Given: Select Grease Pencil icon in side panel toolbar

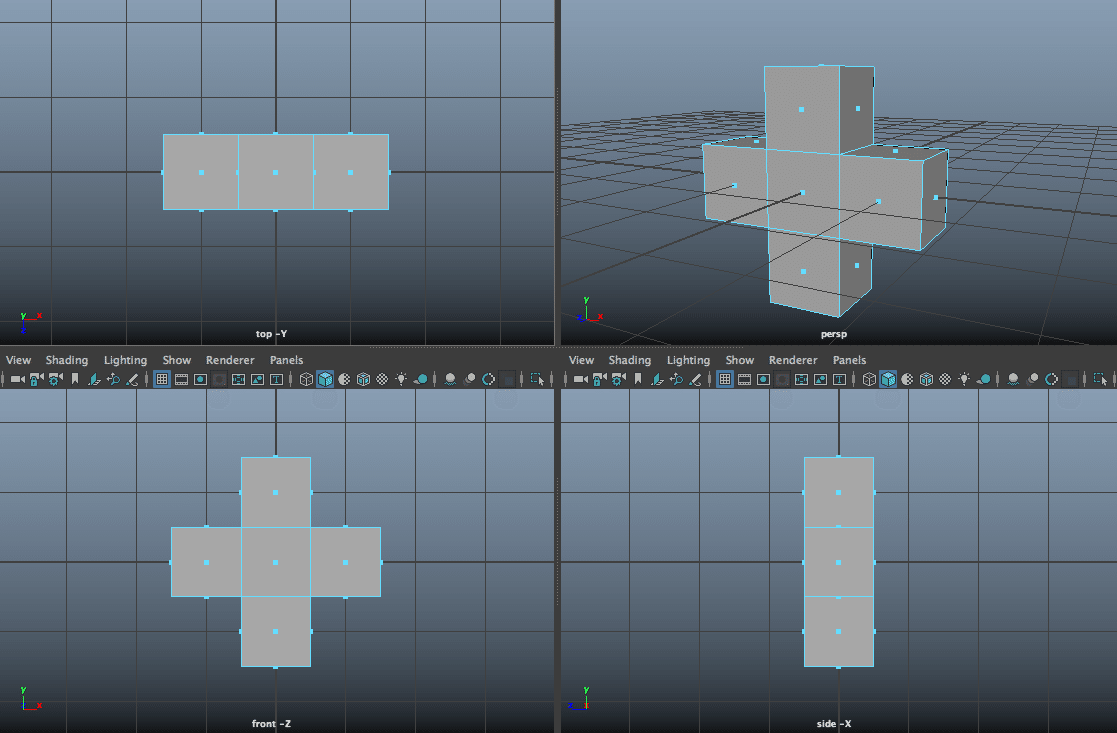Looking at the screenshot, I should [x=695, y=379].
